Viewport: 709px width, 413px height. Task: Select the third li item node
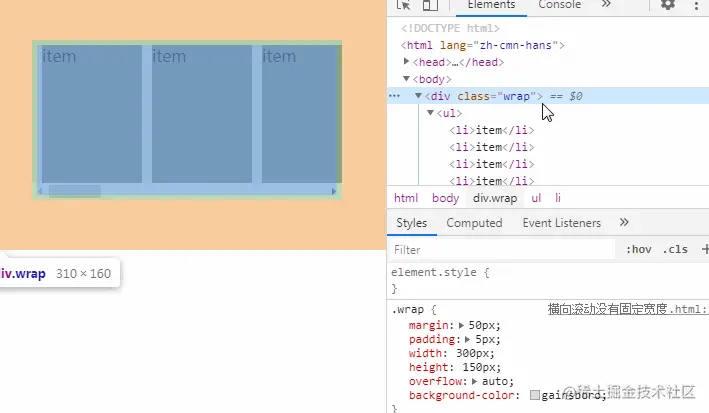(492, 164)
